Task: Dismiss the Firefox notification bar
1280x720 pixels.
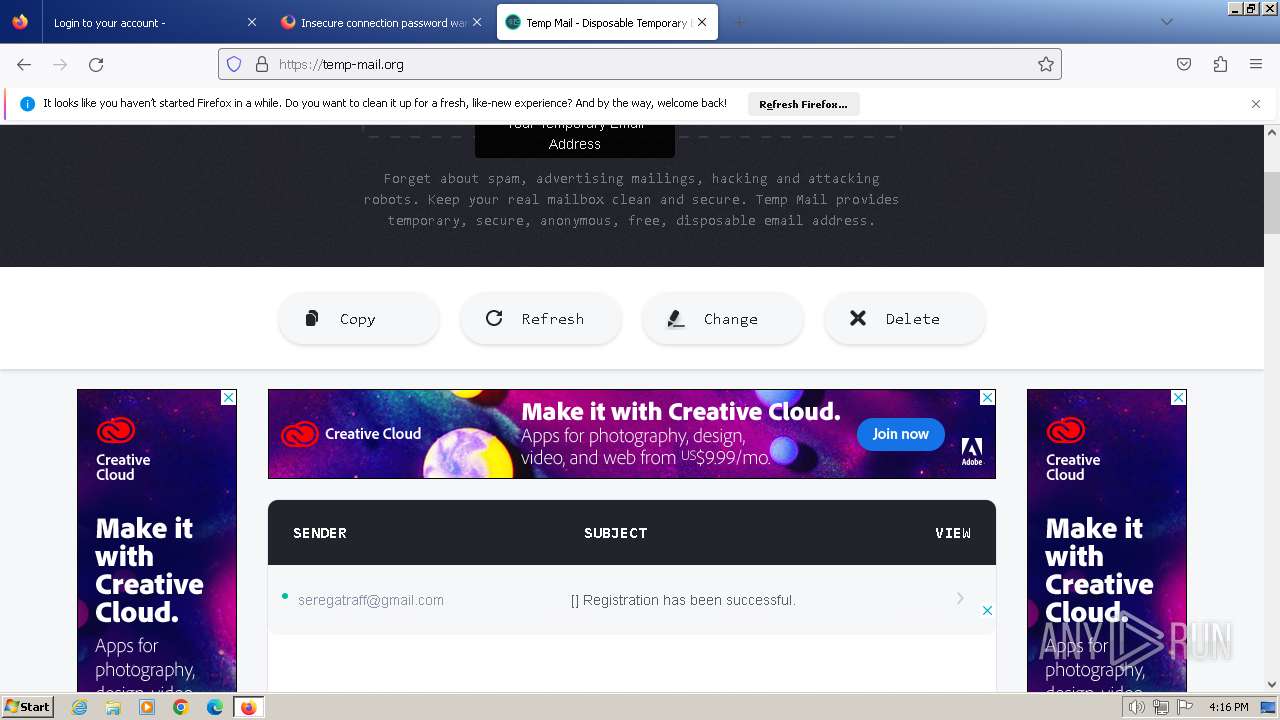Action: coord(1256,104)
